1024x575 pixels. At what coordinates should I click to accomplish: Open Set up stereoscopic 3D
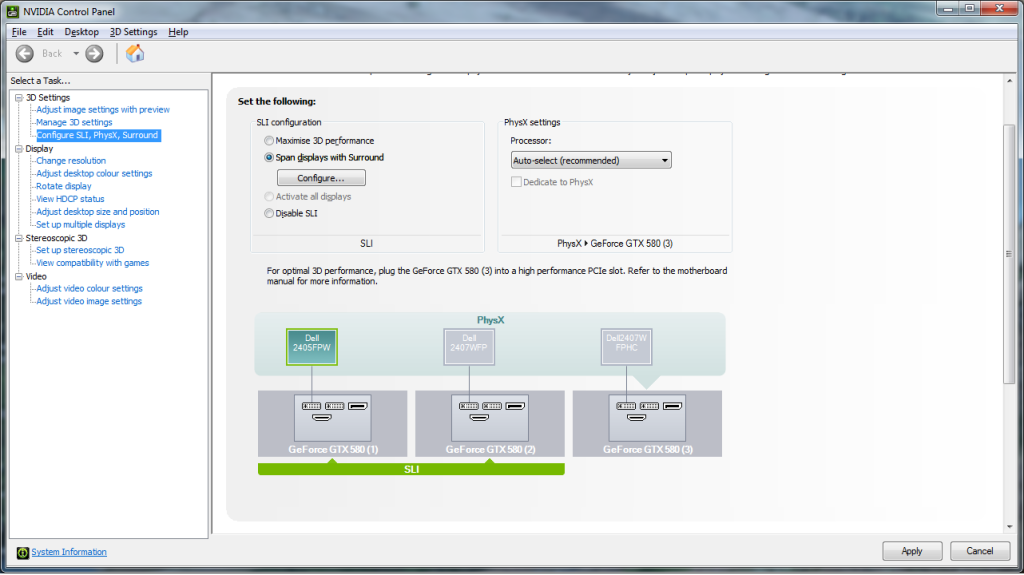[80, 250]
